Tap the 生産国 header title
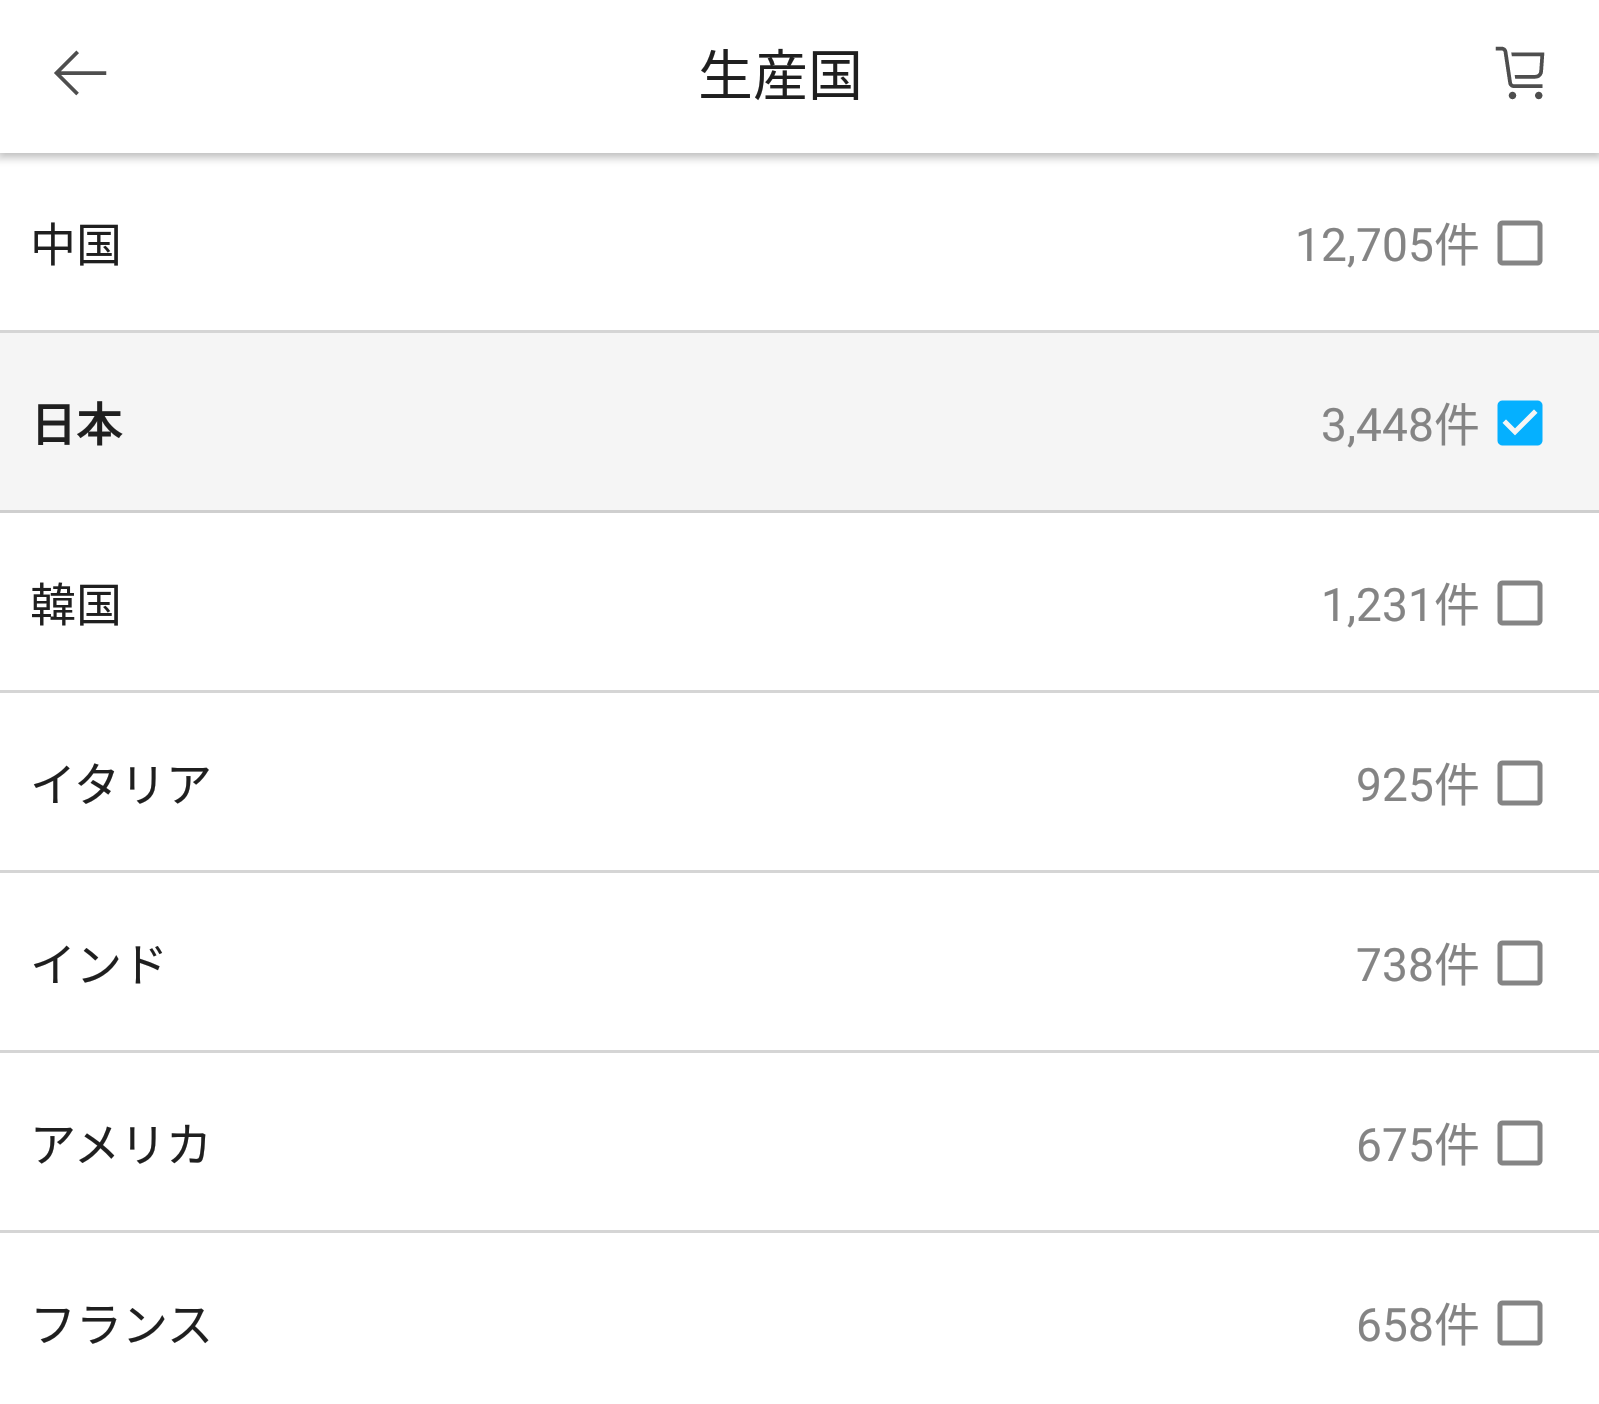Screen dimensions: 1599x1404 tap(785, 71)
